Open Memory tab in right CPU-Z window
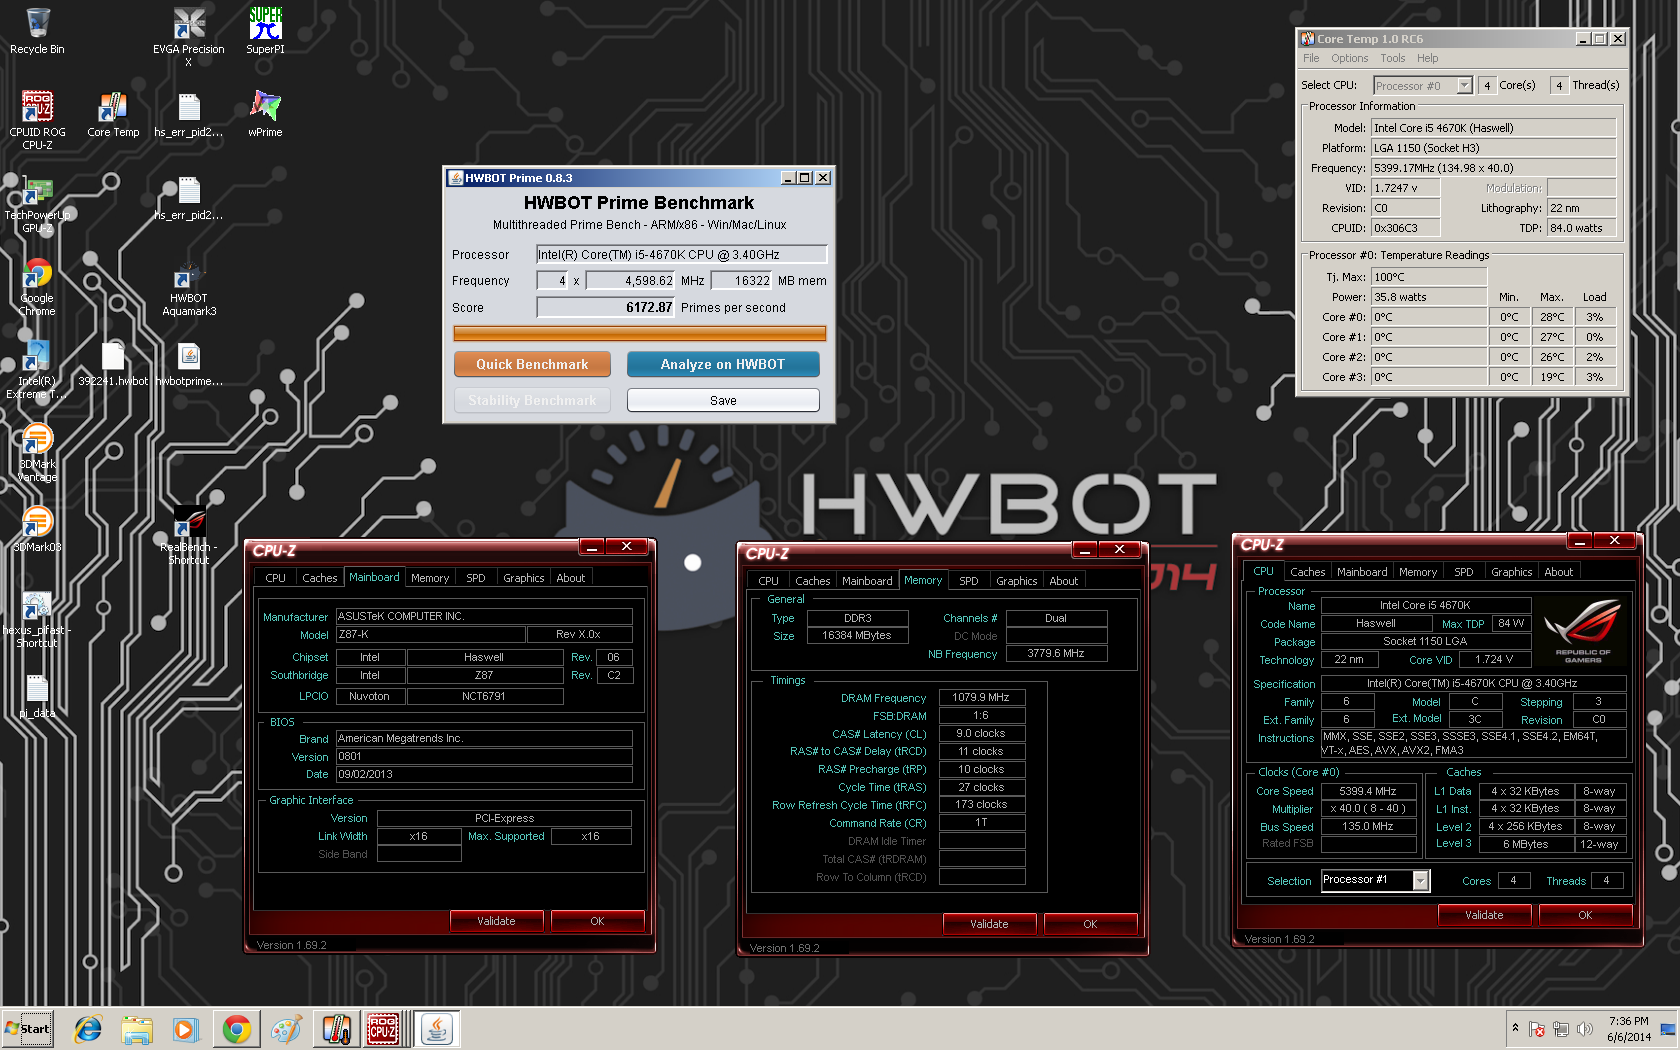Screen dimensions: 1680x1050 tap(1417, 572)
